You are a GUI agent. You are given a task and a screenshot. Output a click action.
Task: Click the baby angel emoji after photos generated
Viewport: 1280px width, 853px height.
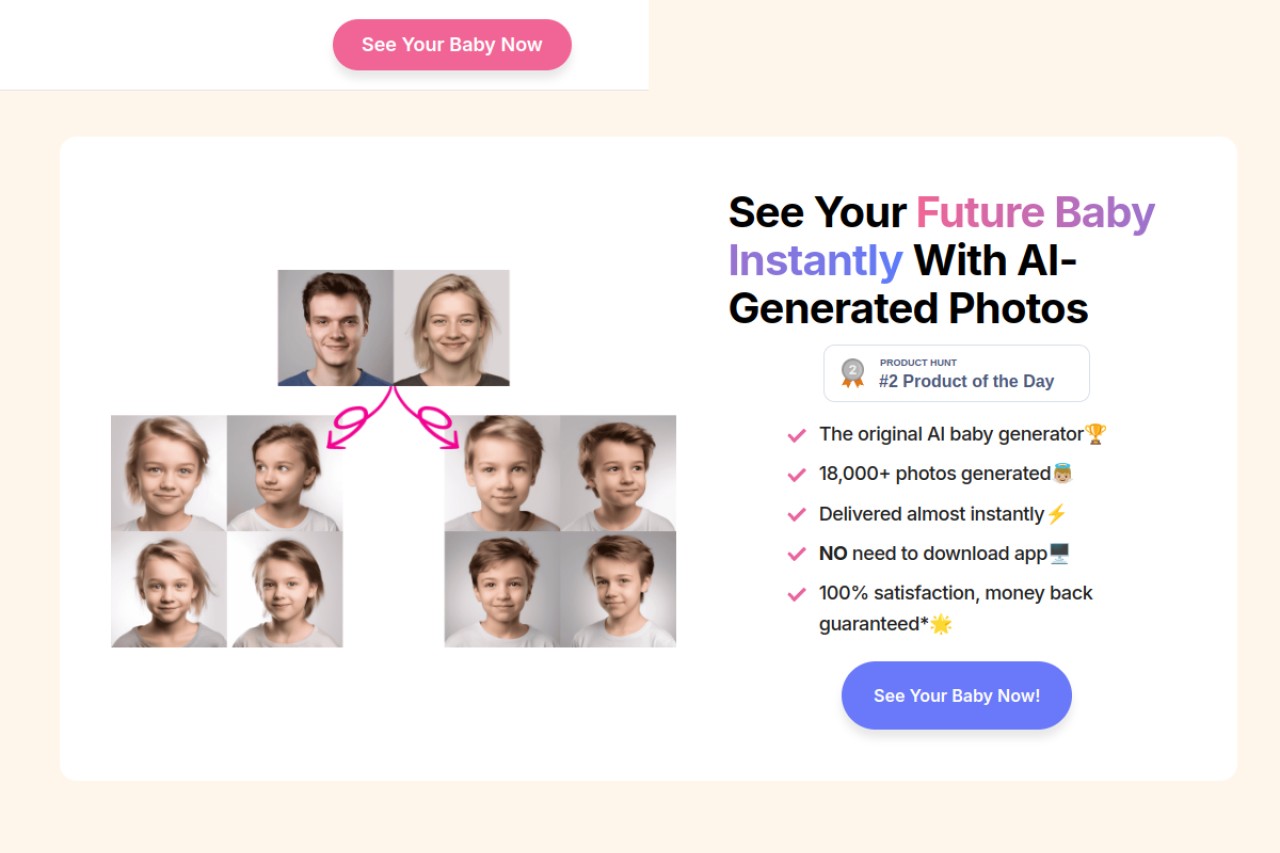[1062, 473]
